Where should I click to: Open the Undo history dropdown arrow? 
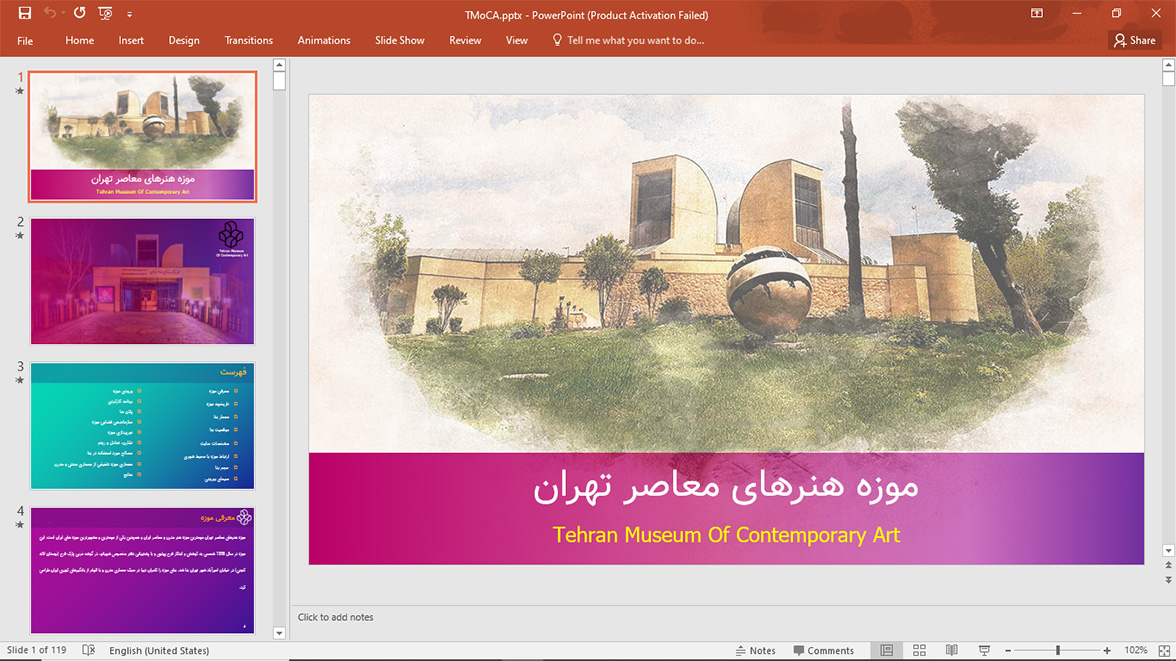(x=63, y=14)
